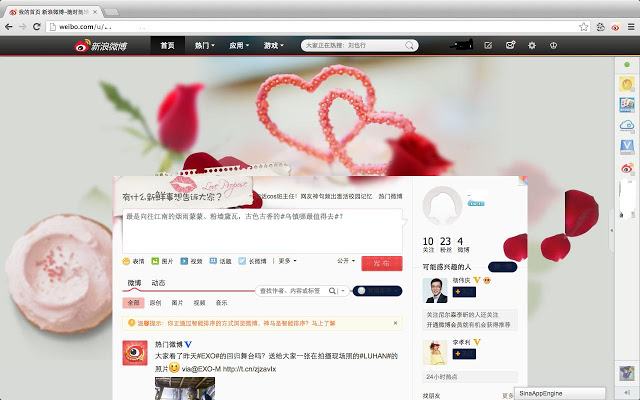Click the dark button beside 可能感兴趣的人

(x=502, y=267)
